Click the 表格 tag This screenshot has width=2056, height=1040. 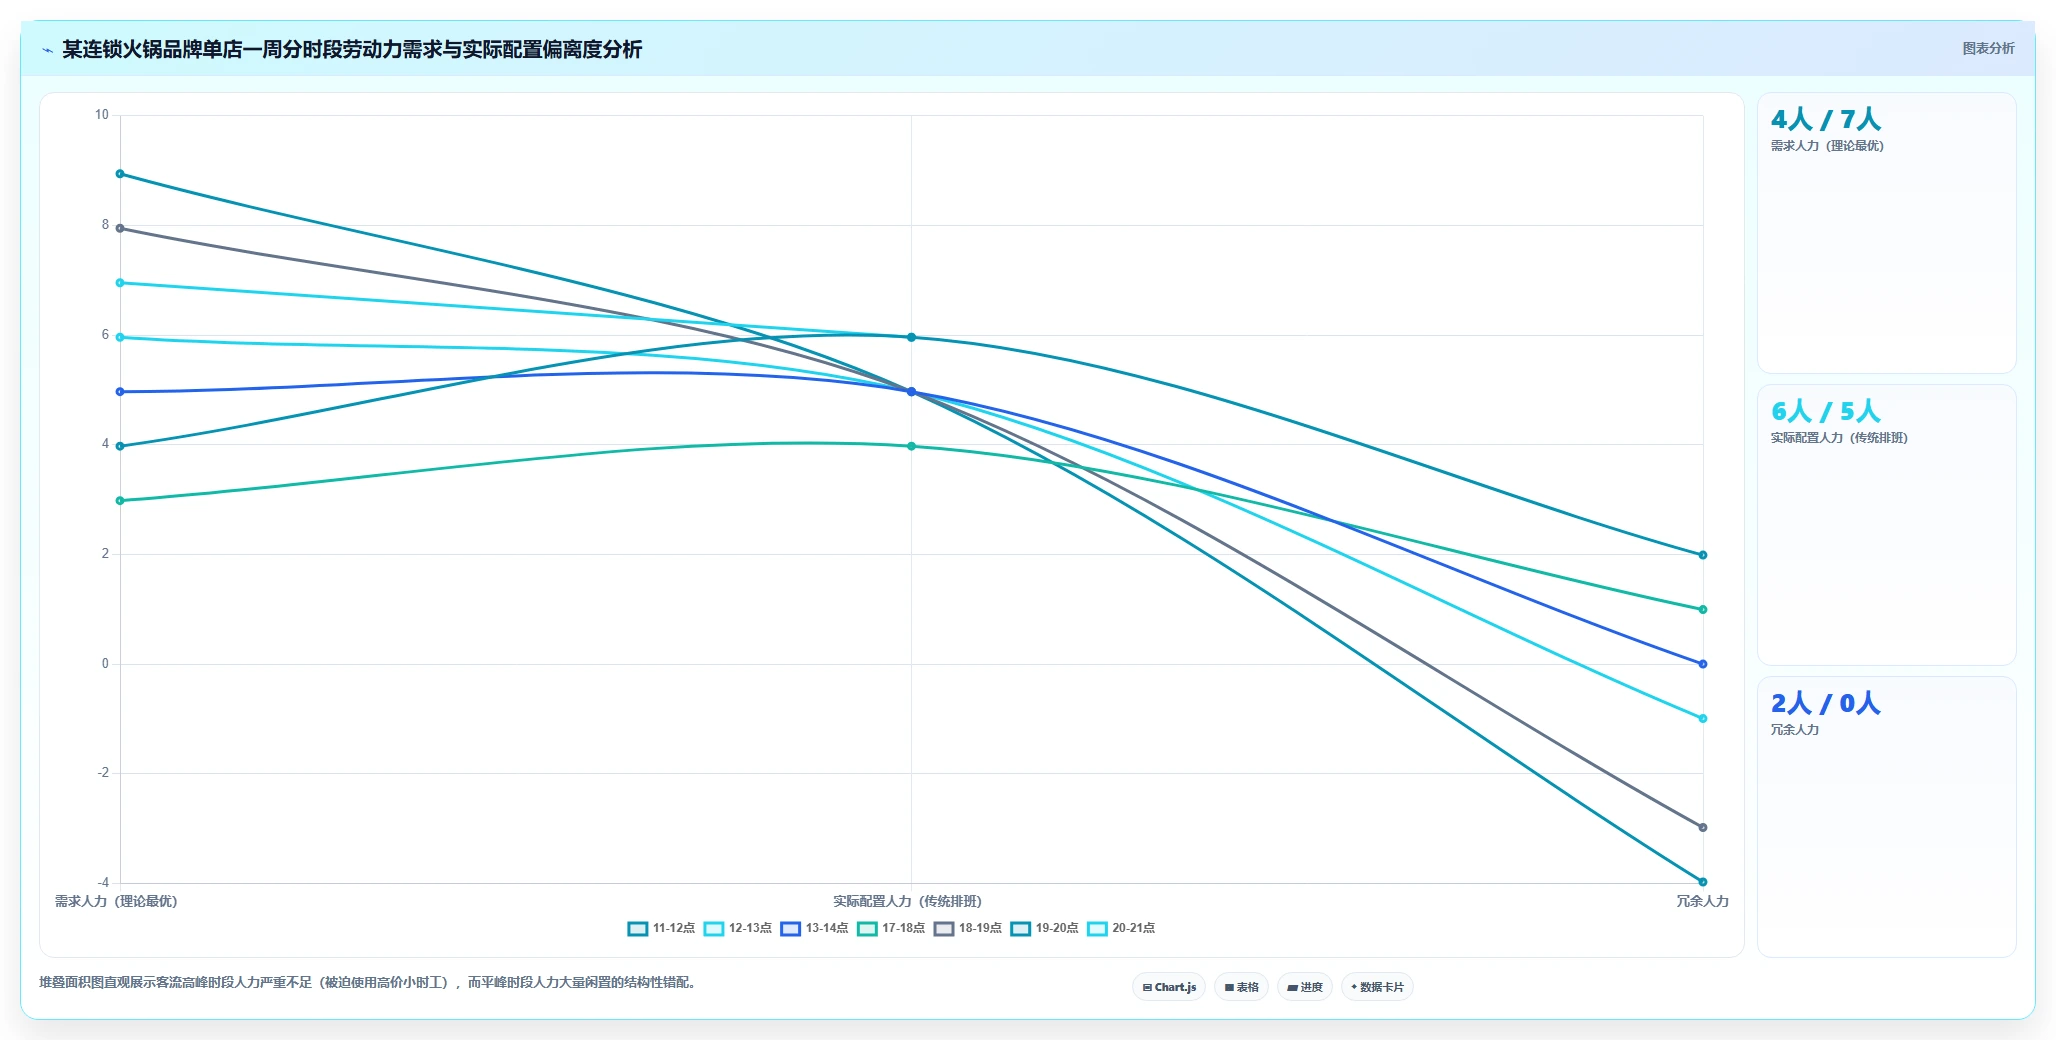point(1242,987)
